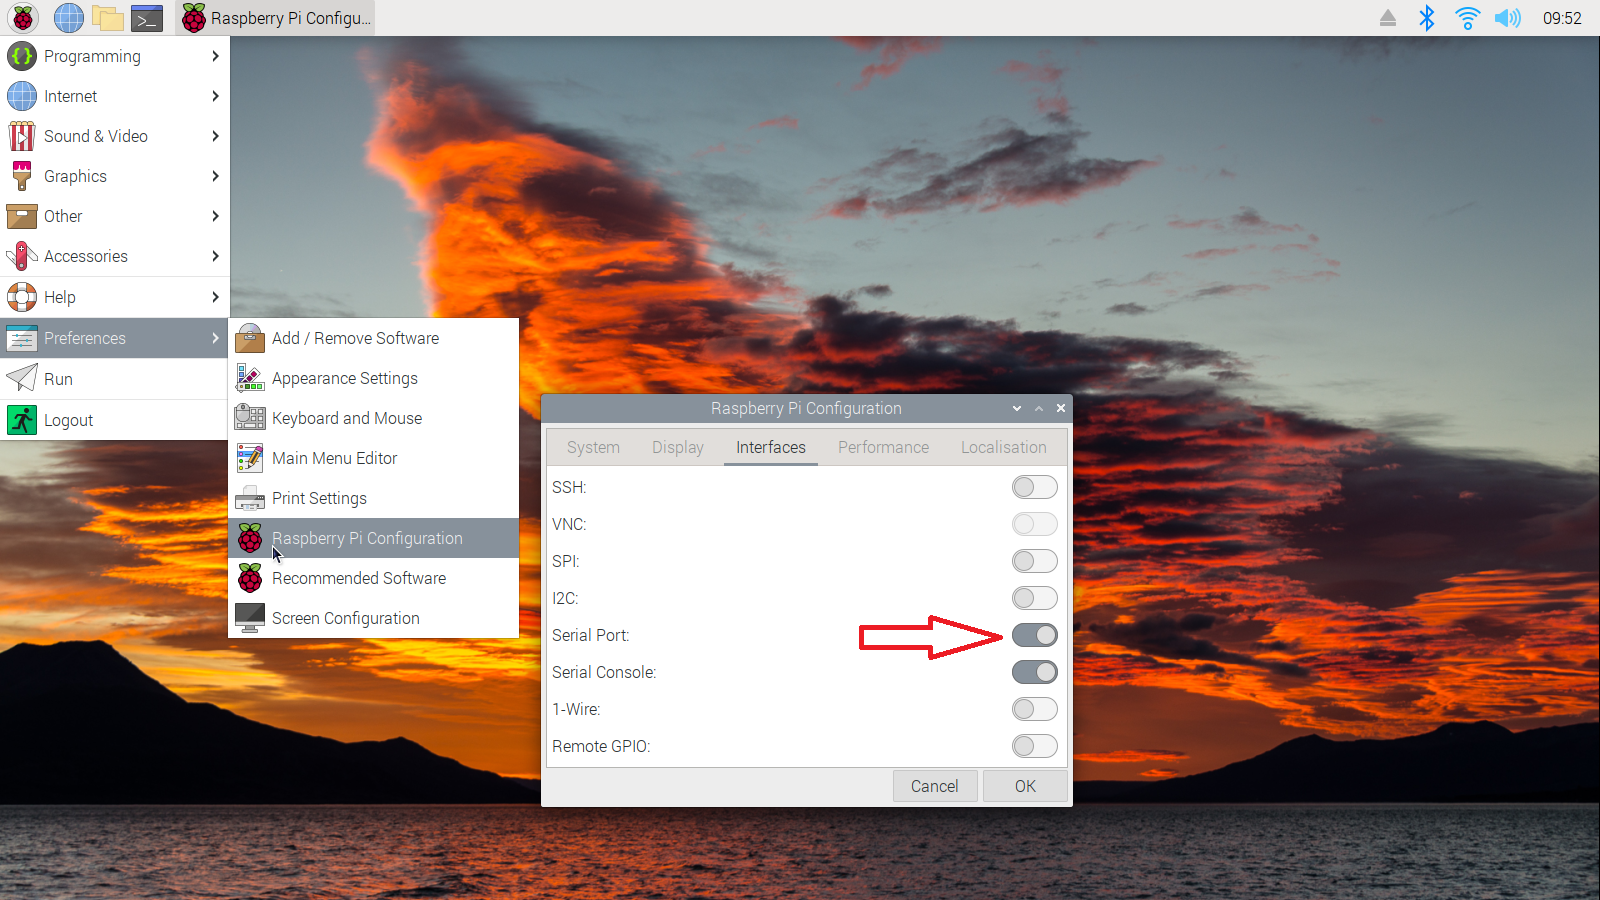Click the Internet category globe icon
Viewport: 1600px width, 900px height.
[x=22, y=96]
